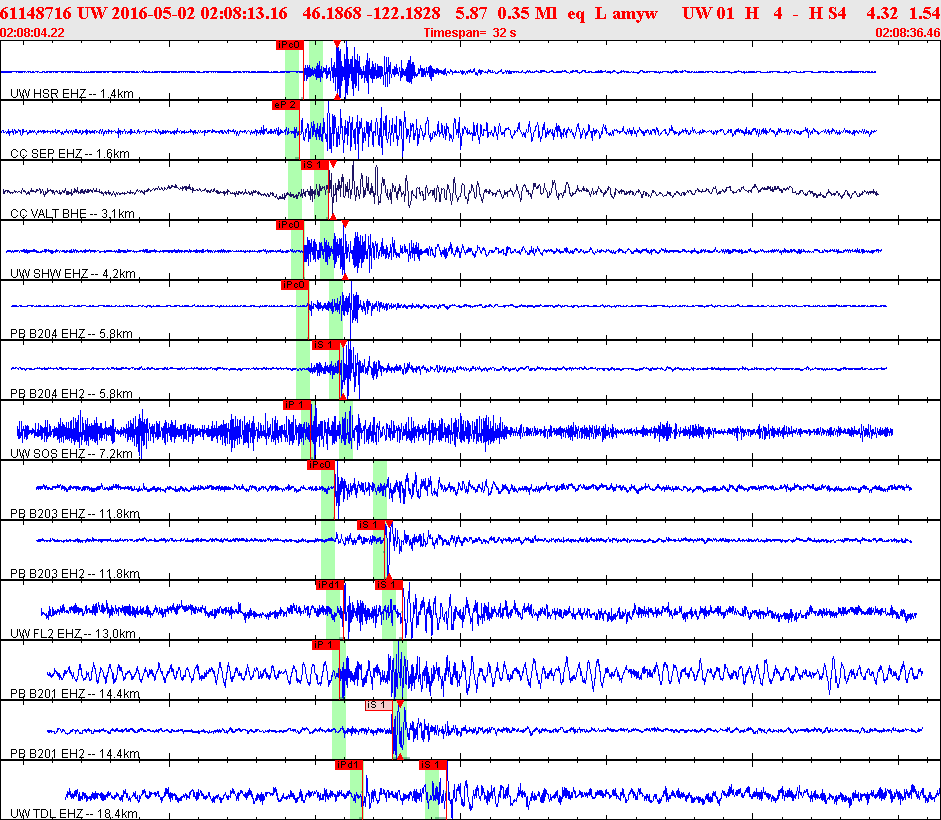Select the iP 1 pick flag on PB B201 EHZ trace
The height and width of the screenshot is (820, 941).
(x=325, y=645)
